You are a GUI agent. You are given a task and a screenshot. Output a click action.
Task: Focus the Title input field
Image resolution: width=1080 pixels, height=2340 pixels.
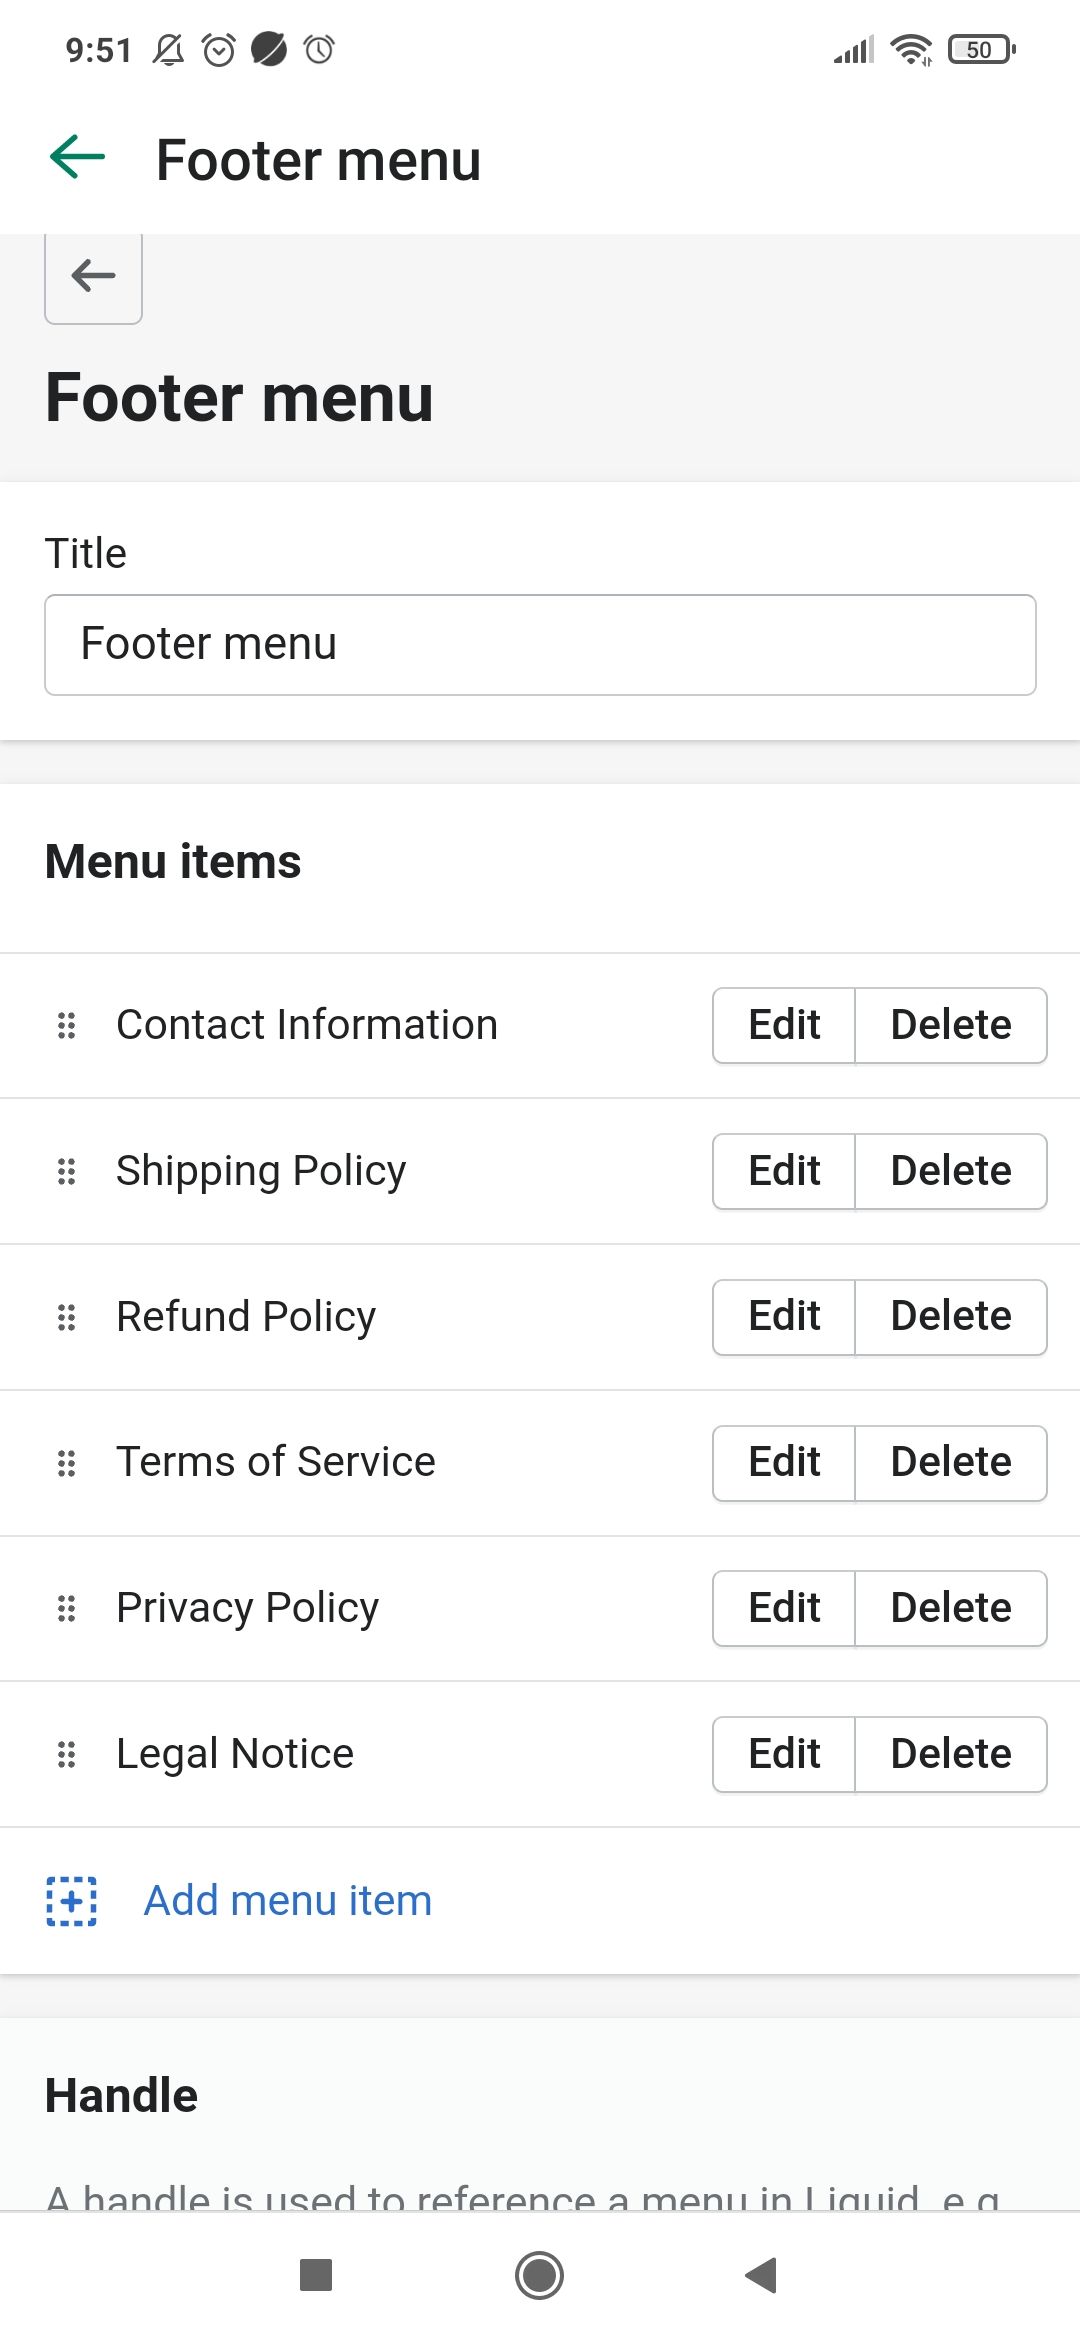click(540, 645)
